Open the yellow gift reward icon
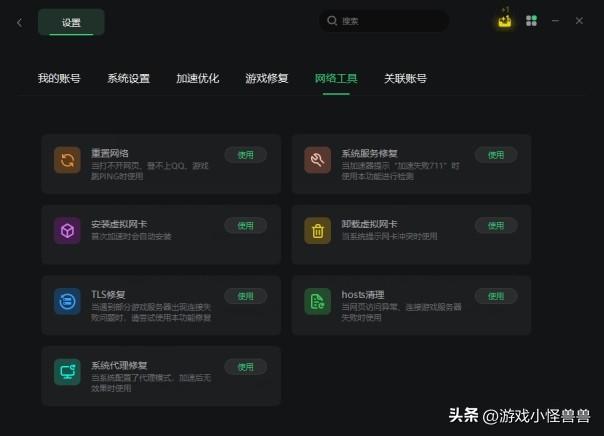This screenshot has height=436, width=604. coord(505,20)
